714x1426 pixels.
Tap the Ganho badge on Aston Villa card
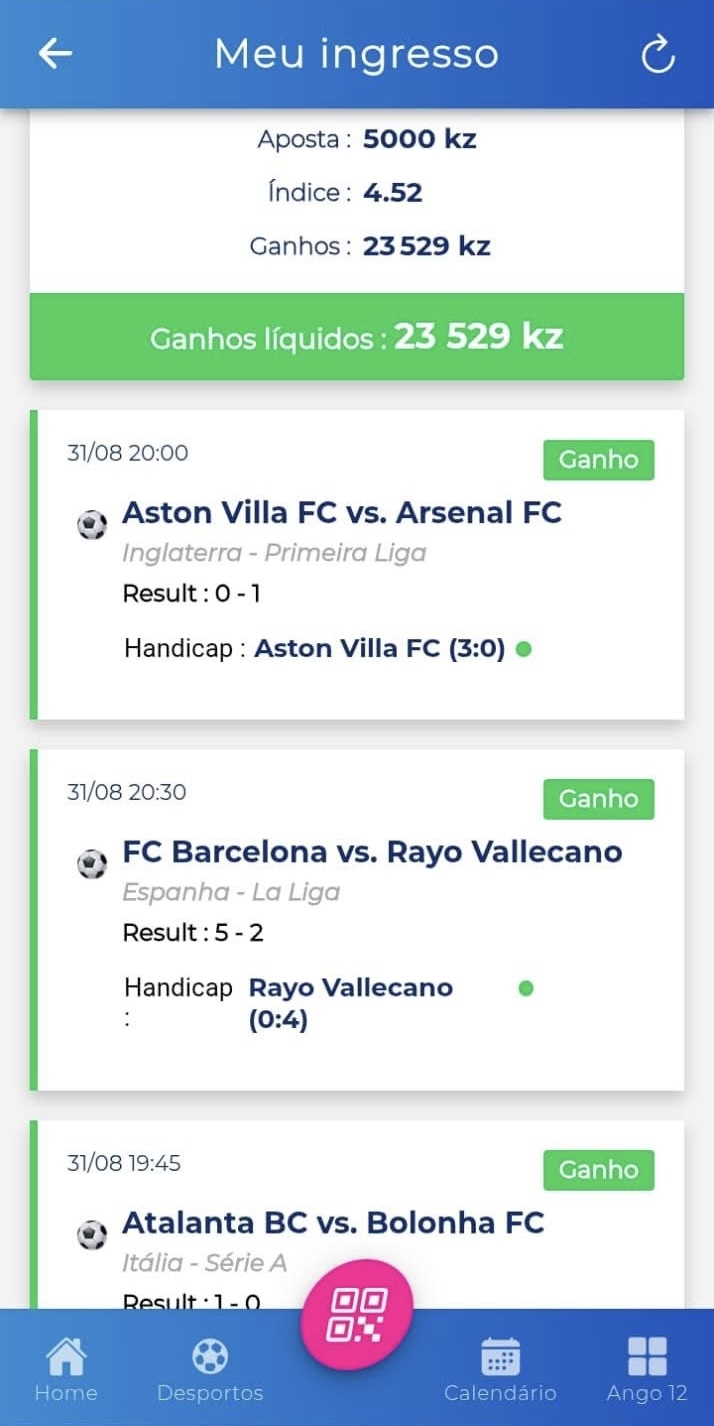click(599, 460)
